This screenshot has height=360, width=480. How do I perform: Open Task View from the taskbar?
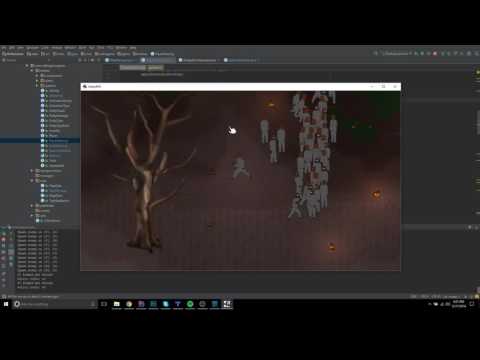(104, 304)
